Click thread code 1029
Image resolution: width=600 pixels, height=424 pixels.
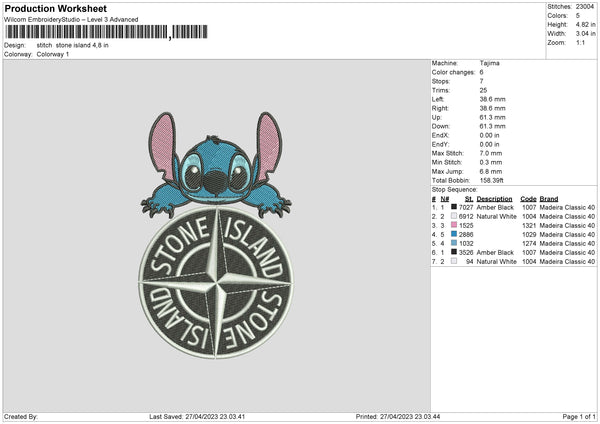[x=529, y=235]
